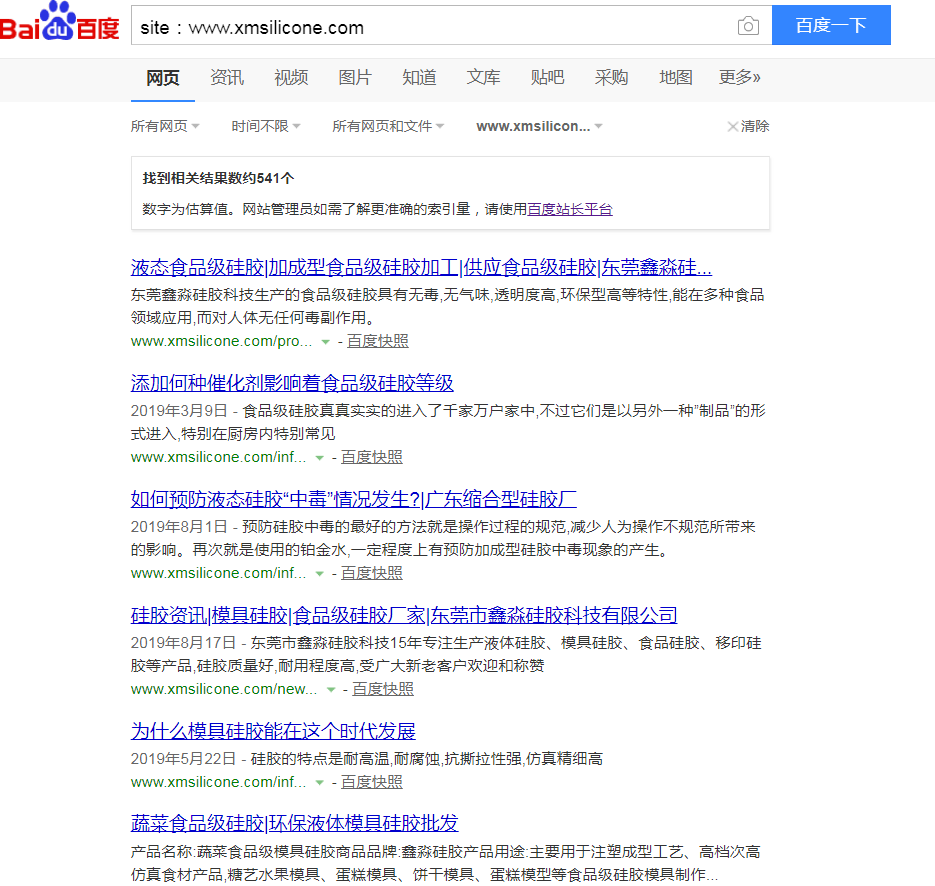The image size is (935, 886).
Task: Open 百度快照 for 硅胶资讯 result
Action: tap(383, 689)
